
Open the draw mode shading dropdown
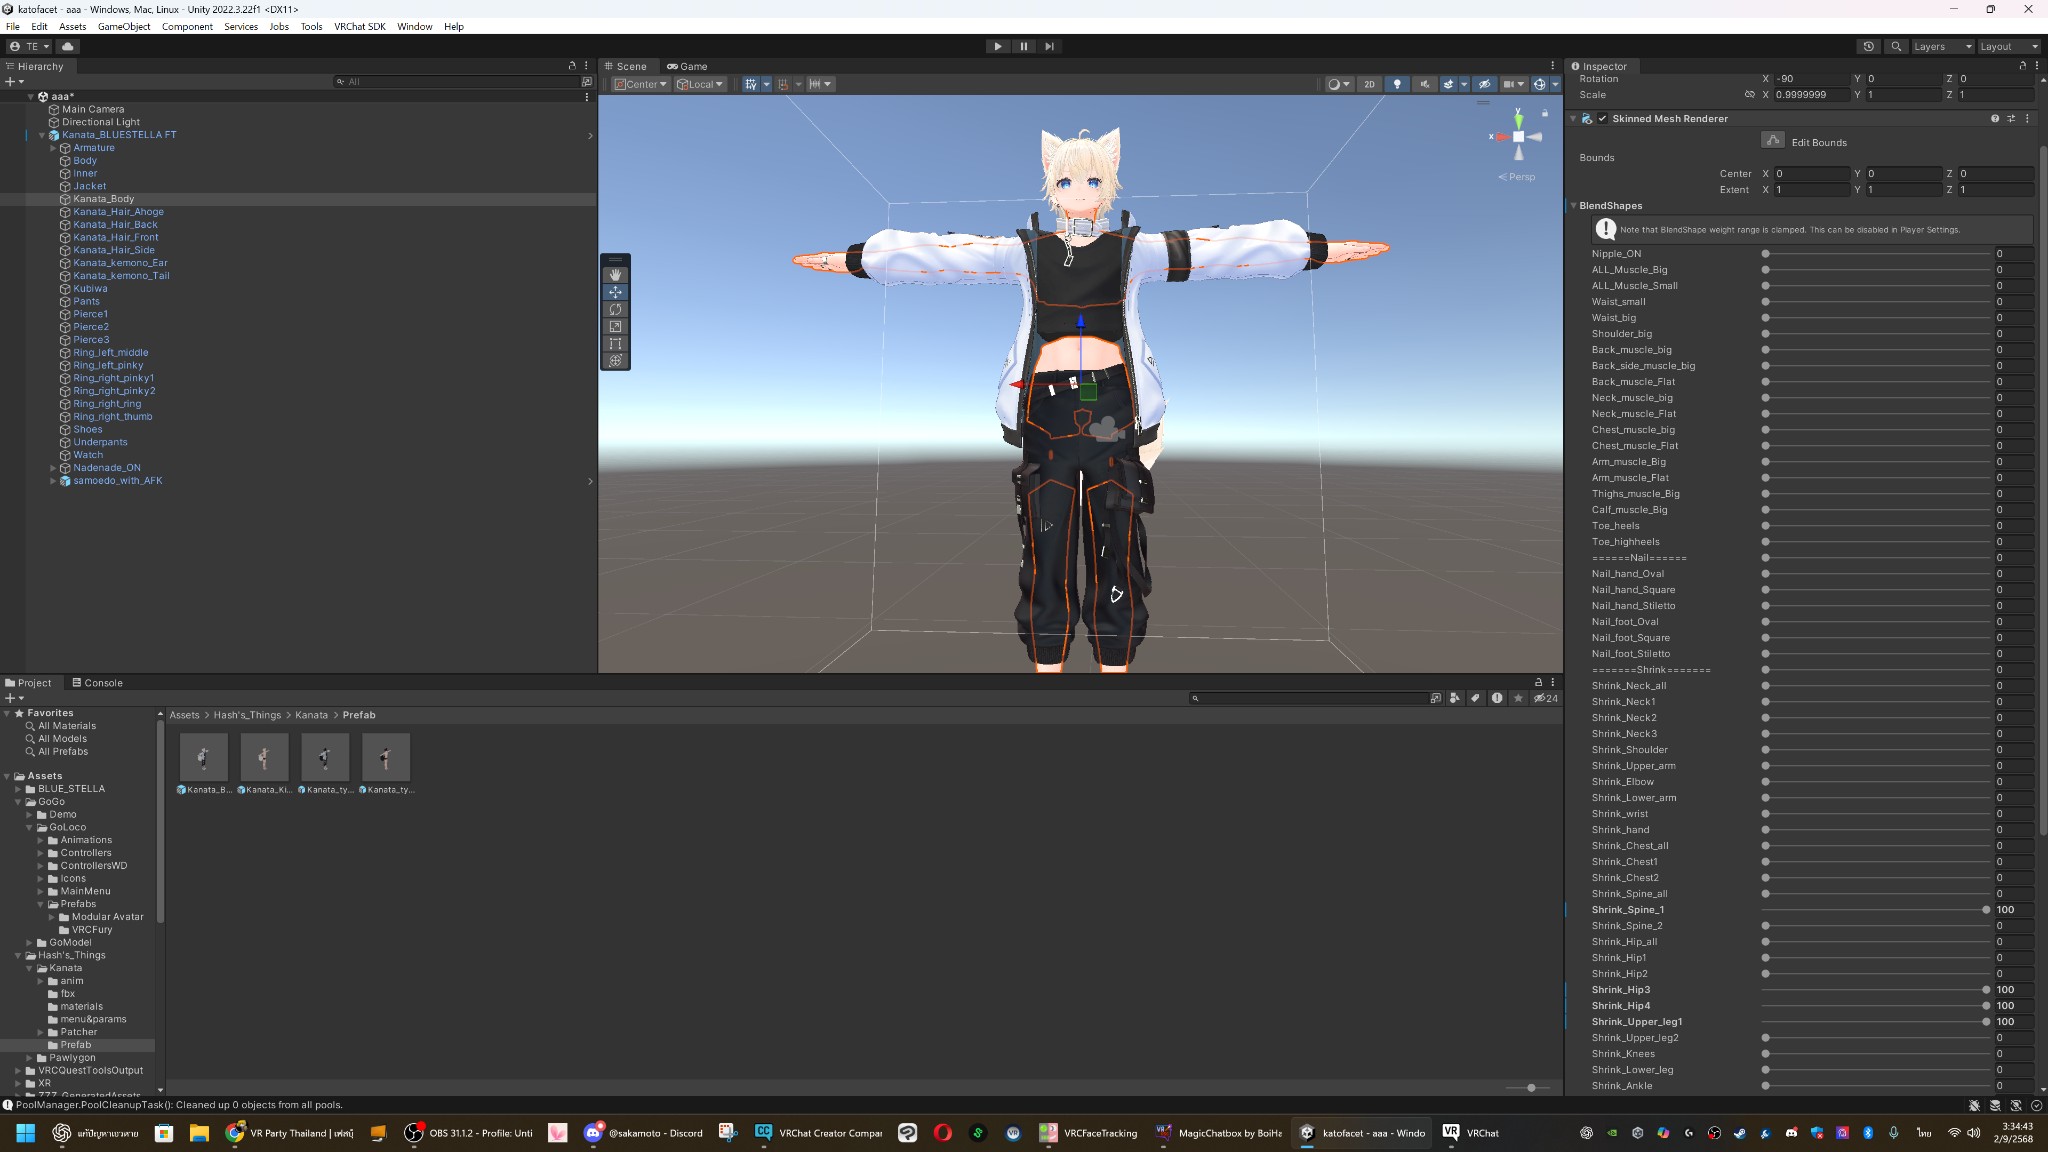point(1338,84)
